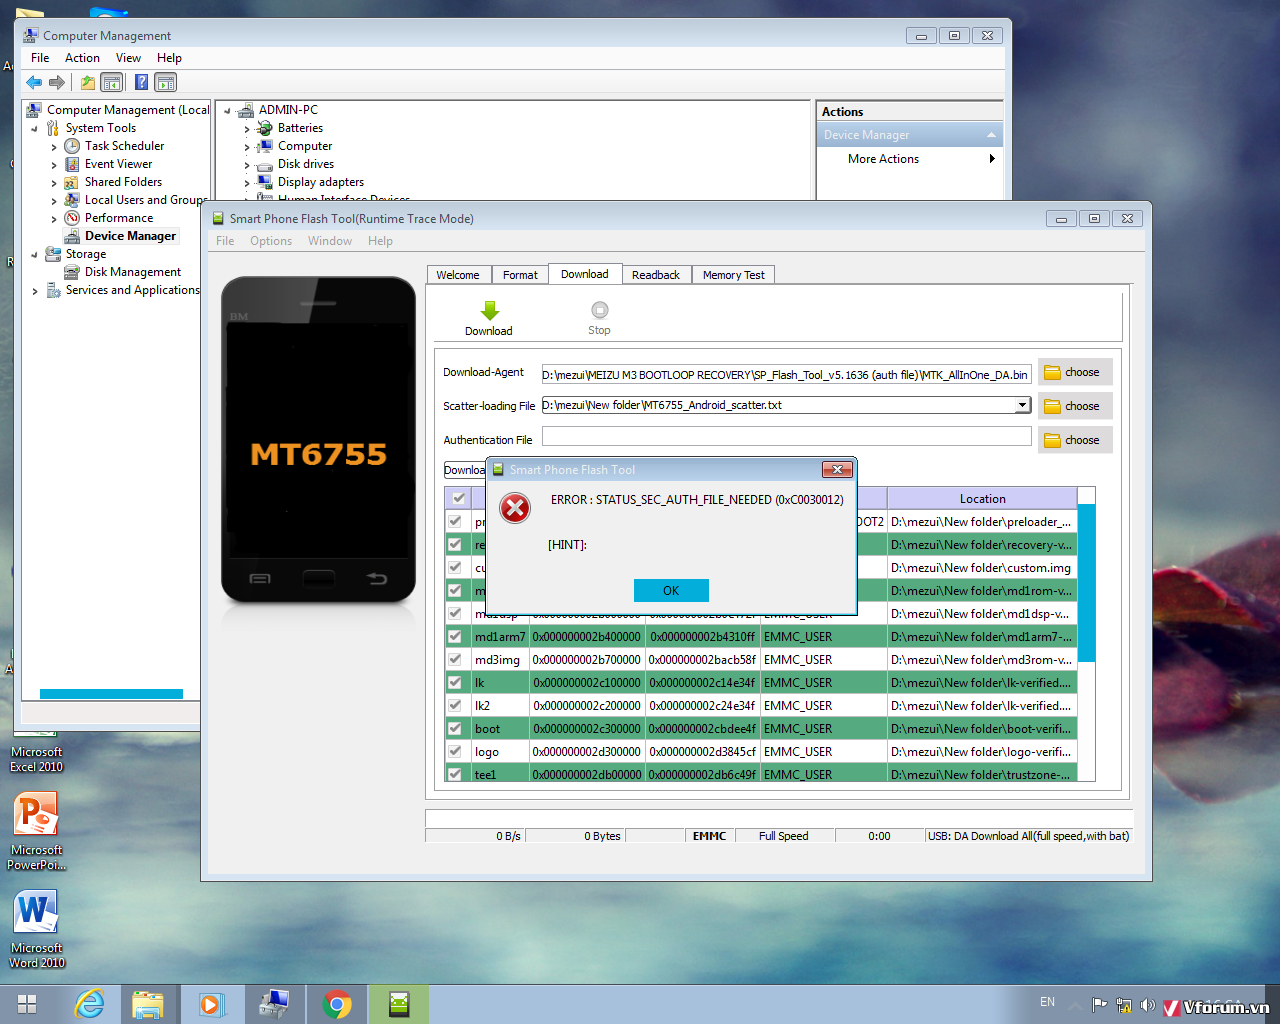The width and height of the screenshot is (1280, 1024).
Task: Uncheck the tee1 partition checkbox
Action: point(455,774)
